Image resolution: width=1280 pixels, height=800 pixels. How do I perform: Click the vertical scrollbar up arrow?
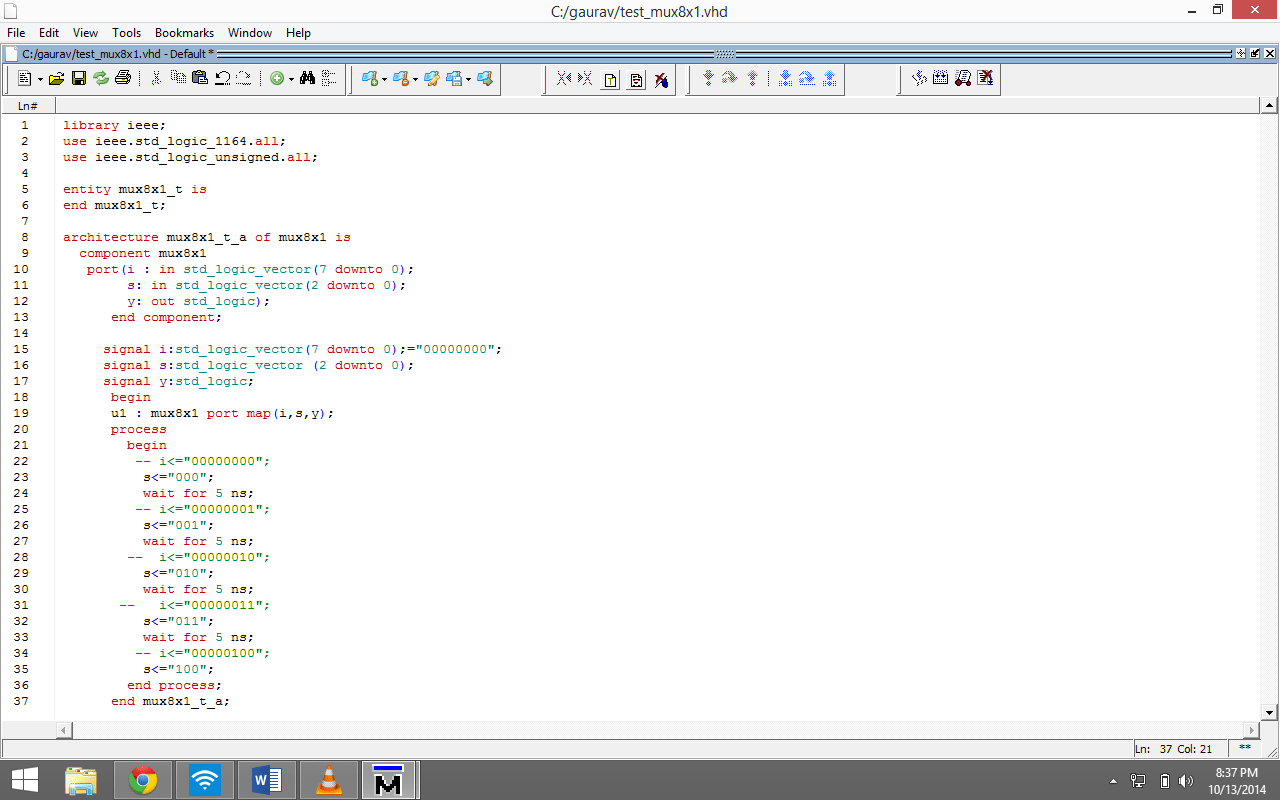tap(1270, 105)
